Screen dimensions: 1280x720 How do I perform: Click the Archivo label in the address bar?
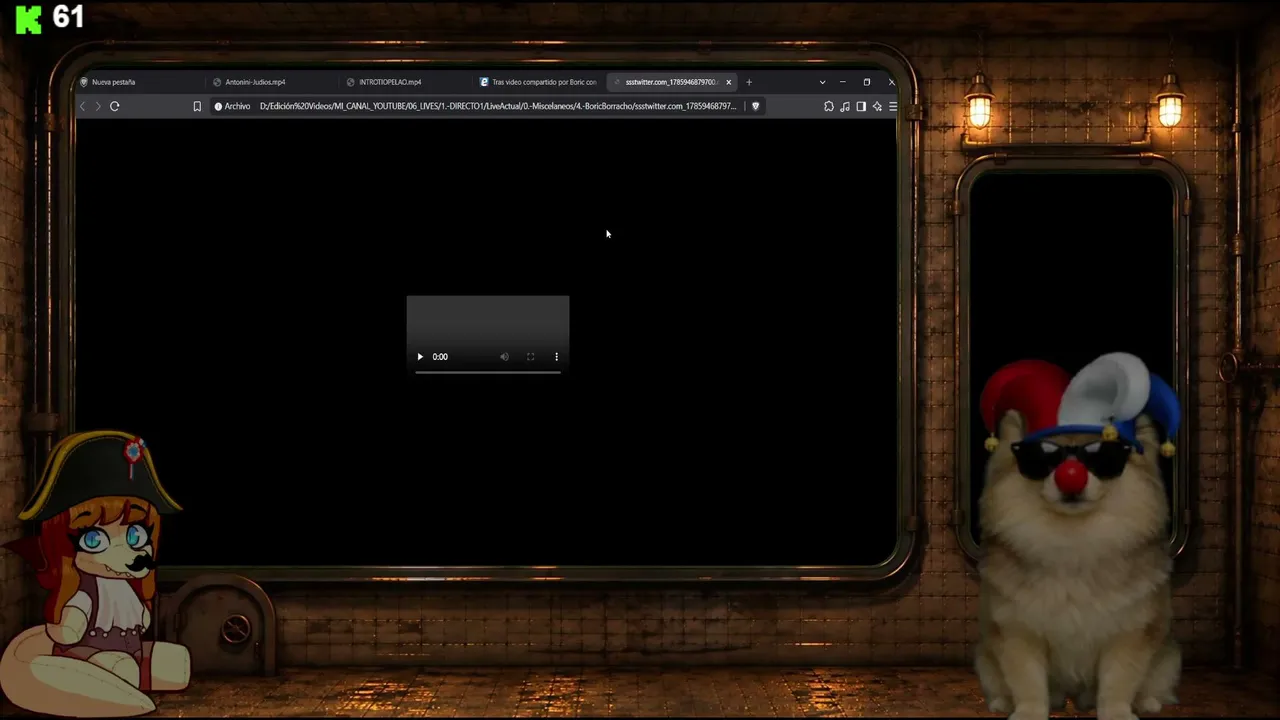[238, 106]
